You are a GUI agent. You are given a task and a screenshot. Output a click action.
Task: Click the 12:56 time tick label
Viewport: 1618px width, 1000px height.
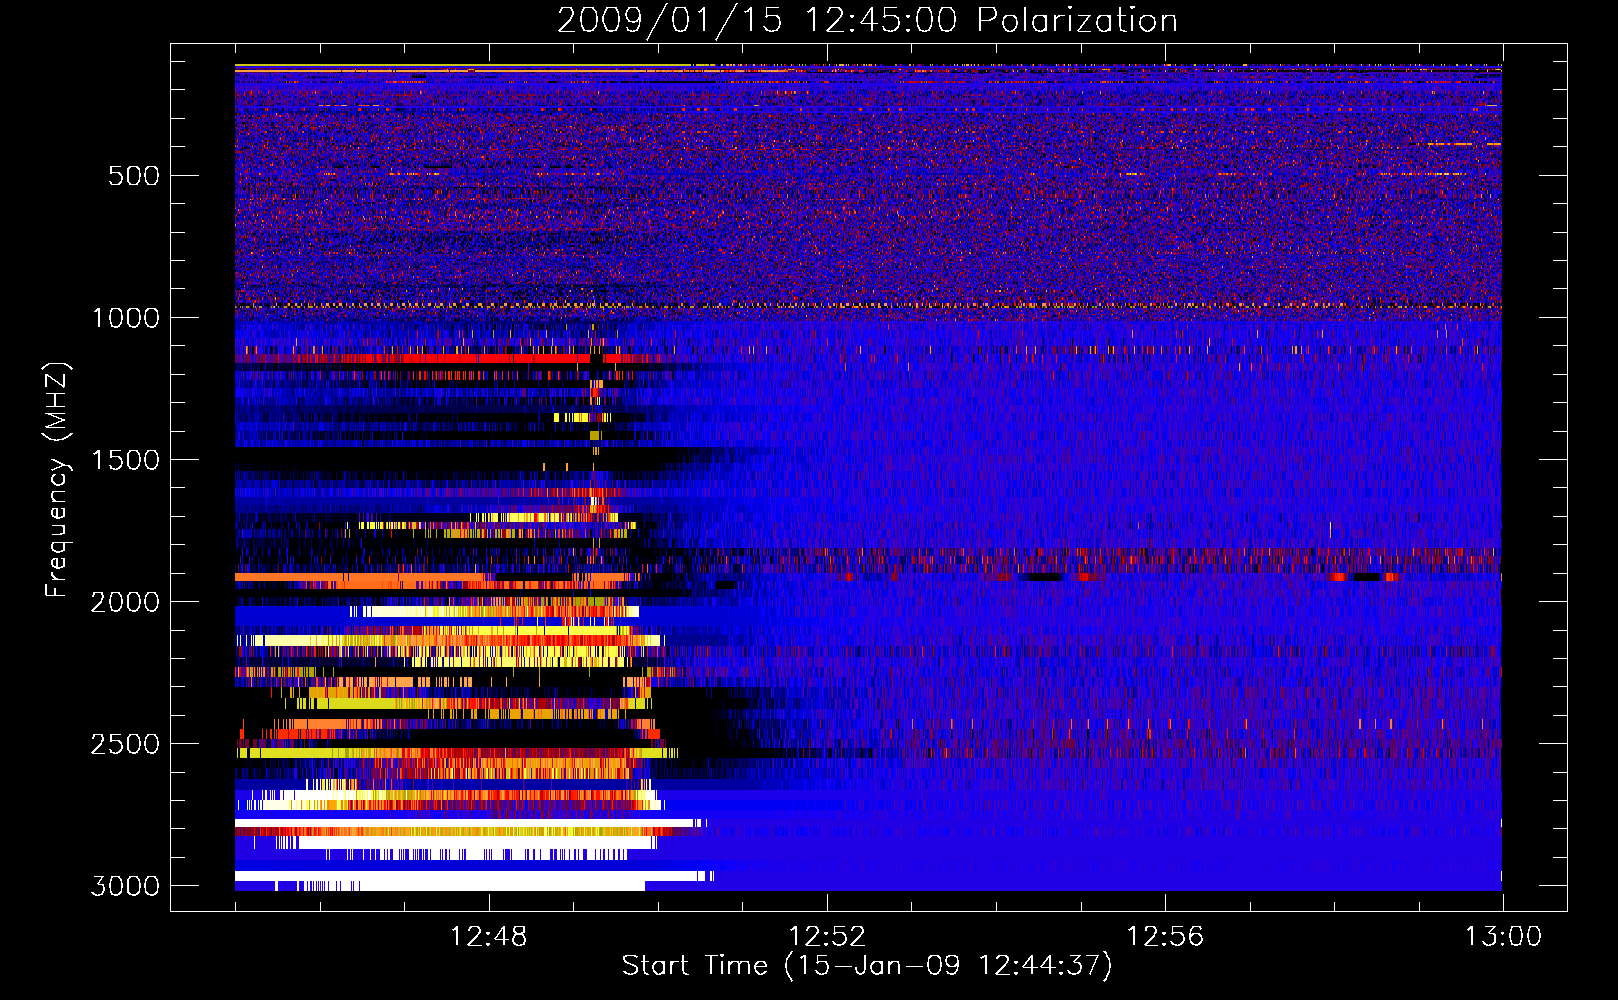tap(1165, 937)
